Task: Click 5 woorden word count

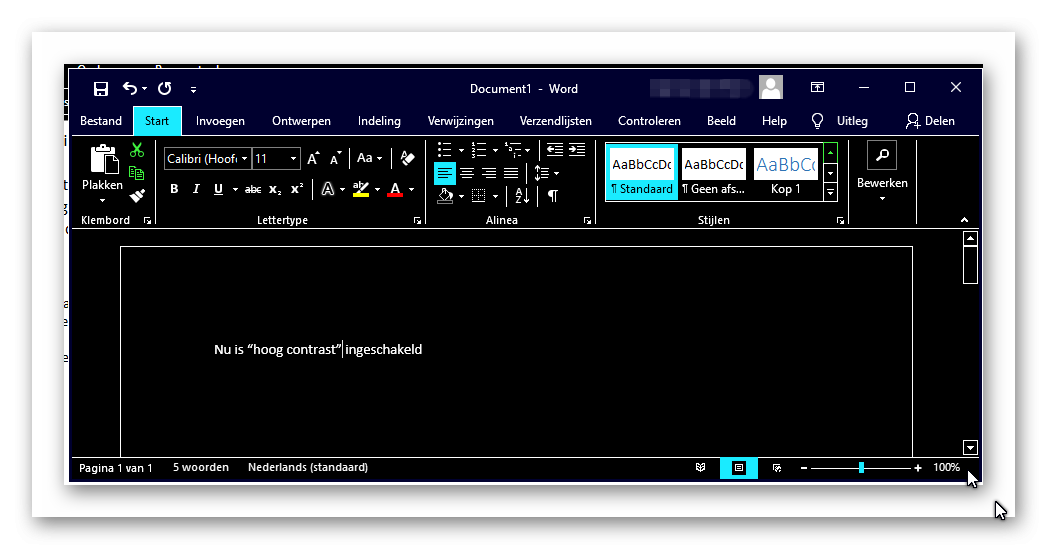Action: coord(201,468)
